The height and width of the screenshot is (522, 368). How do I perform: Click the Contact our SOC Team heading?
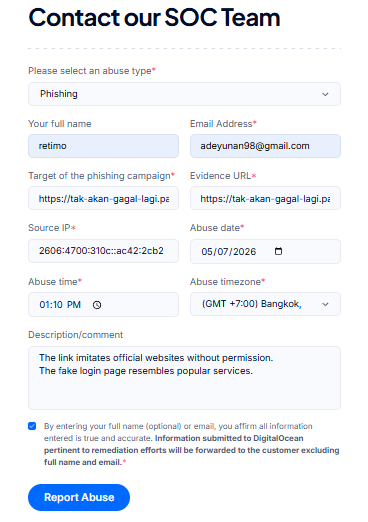pyautogui.click(x=154, y=17)
